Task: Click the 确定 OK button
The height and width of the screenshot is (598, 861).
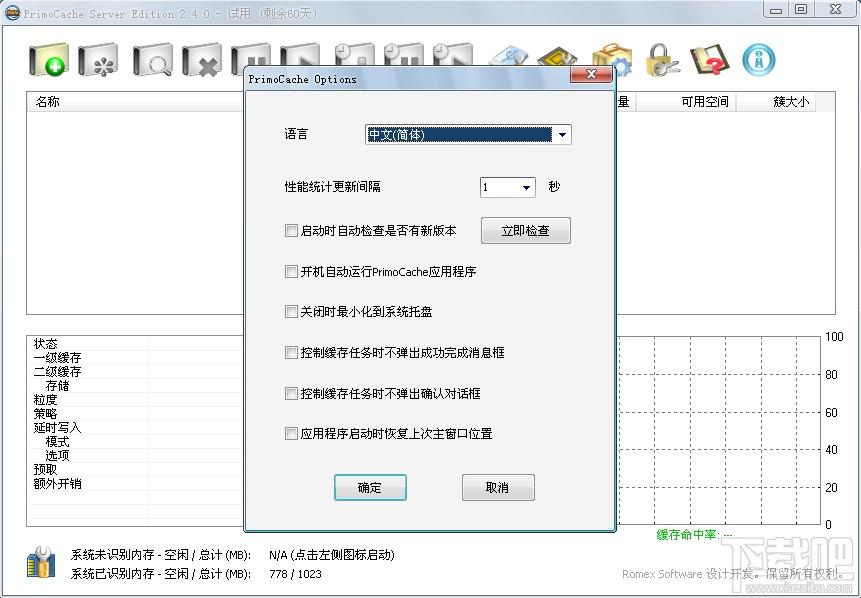Action: point(370,488)
